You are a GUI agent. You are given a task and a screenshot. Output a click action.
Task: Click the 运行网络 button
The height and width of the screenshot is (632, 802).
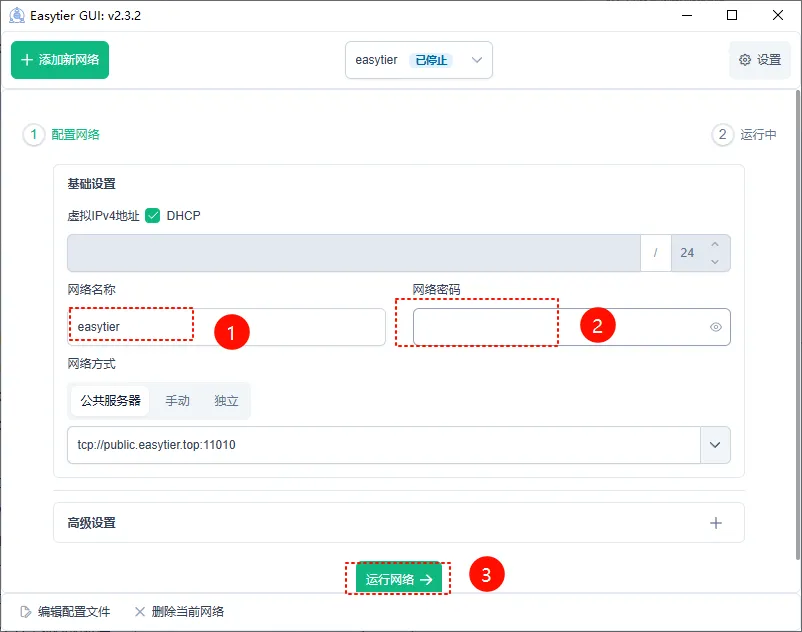click(398, 579)
